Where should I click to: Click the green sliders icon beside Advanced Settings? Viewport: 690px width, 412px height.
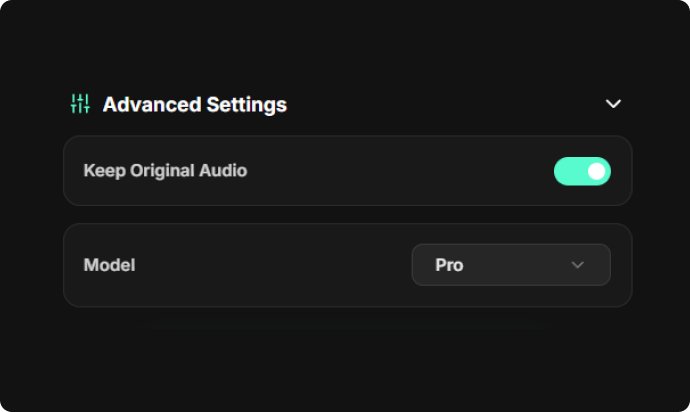tap(81, 104)
